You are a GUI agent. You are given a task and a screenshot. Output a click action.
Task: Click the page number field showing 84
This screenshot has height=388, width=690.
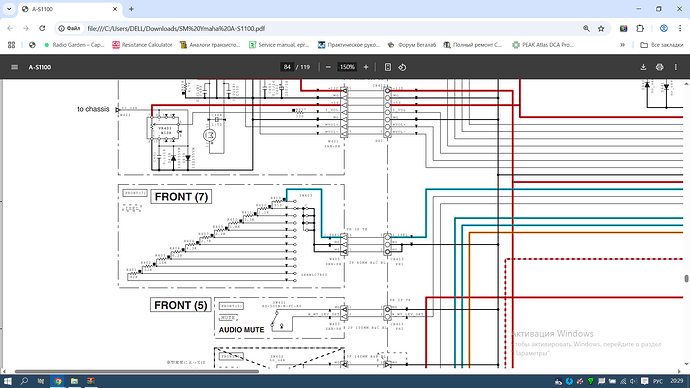click(287, 67)
